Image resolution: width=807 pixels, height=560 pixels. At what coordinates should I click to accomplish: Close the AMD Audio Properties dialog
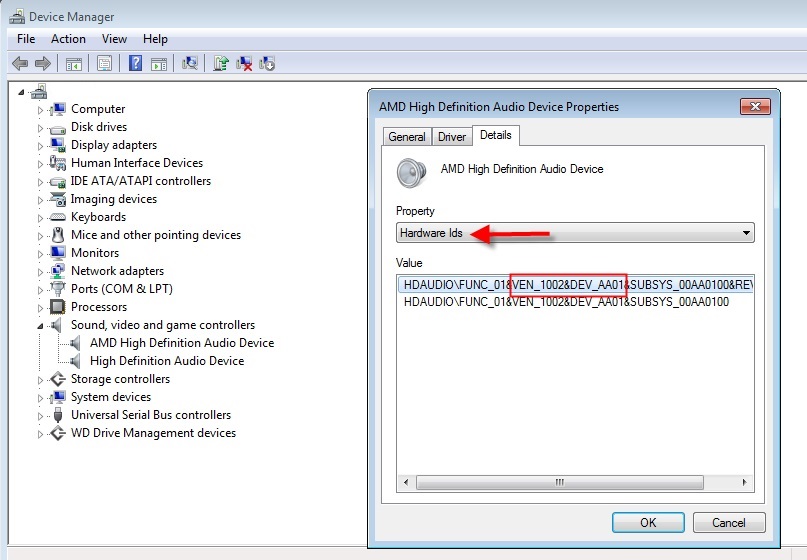tap(755, 107)
